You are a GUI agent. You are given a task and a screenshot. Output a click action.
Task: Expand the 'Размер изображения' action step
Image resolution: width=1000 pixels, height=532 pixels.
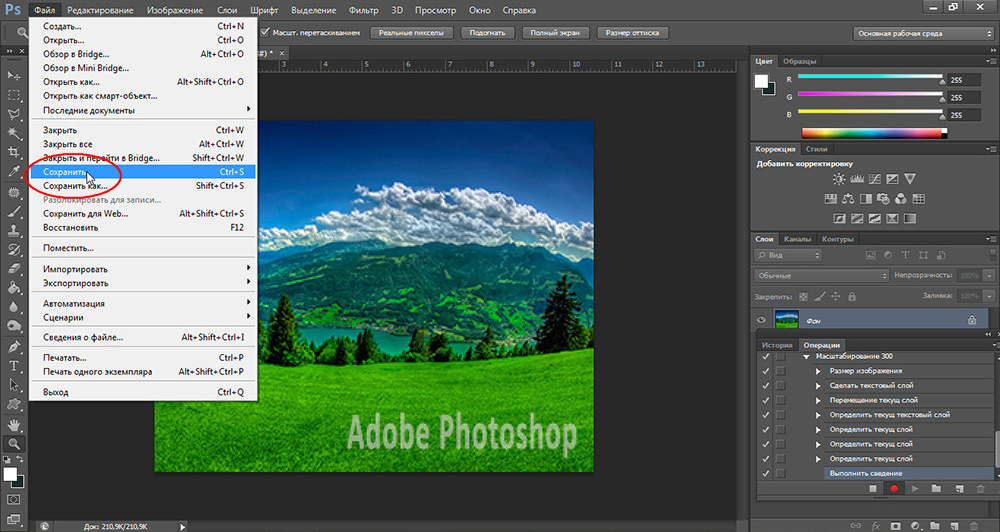click(818, 371)
